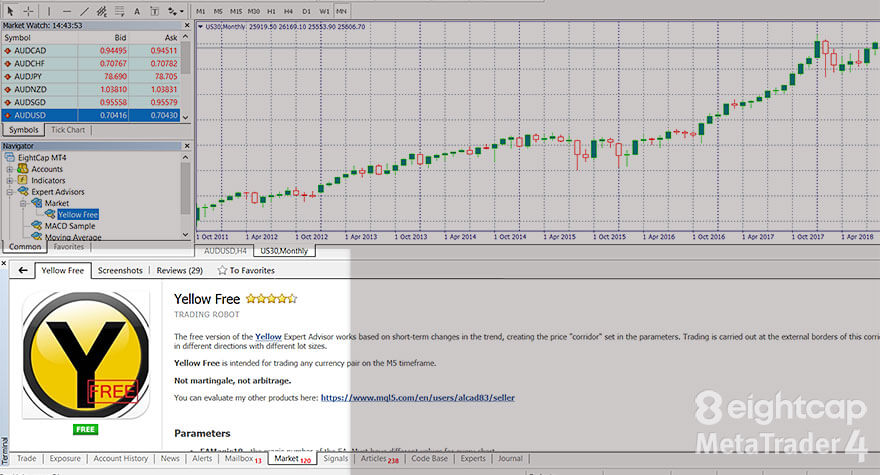Collapse the Expert Advisors node
This screenshot has height=475, width=880.
pos(10,191)
